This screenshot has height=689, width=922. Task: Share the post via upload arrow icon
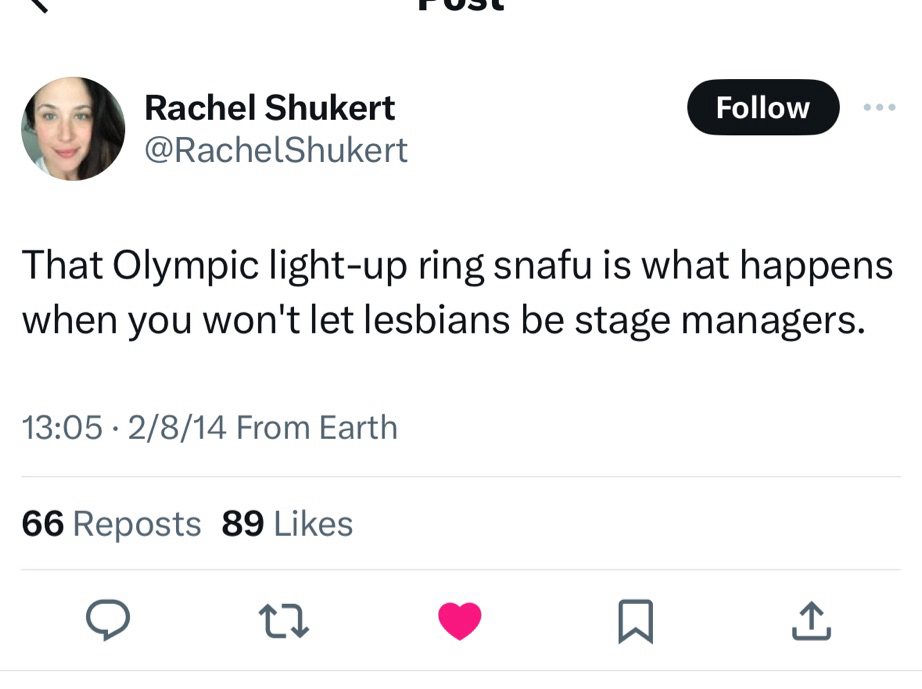[x=811, y=622]
